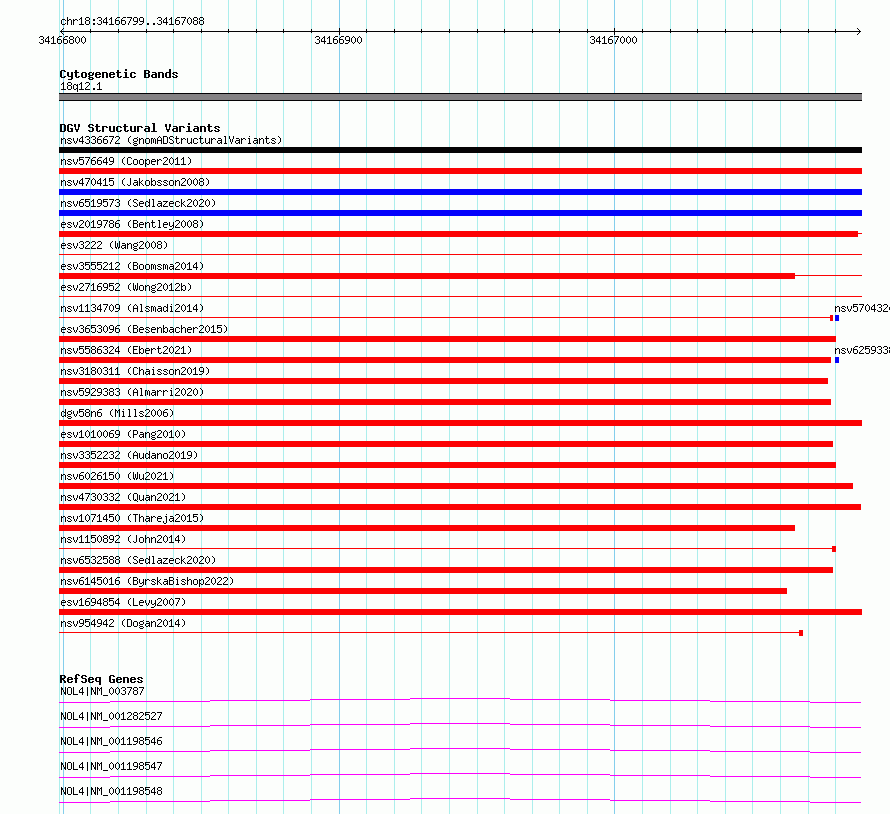Screen dimensions: 890x814
Task: Click the gray 18q12.1 cytogenetic band bar
Action: [x=460, y=97]
